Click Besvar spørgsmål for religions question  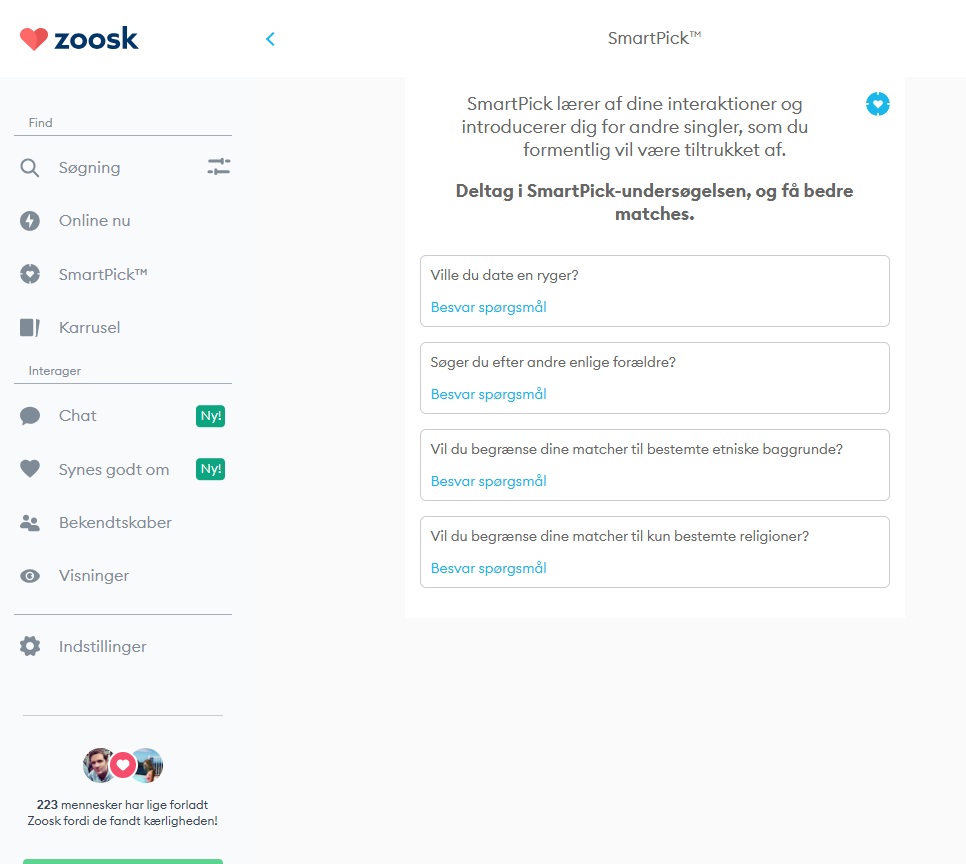point(489,568)
